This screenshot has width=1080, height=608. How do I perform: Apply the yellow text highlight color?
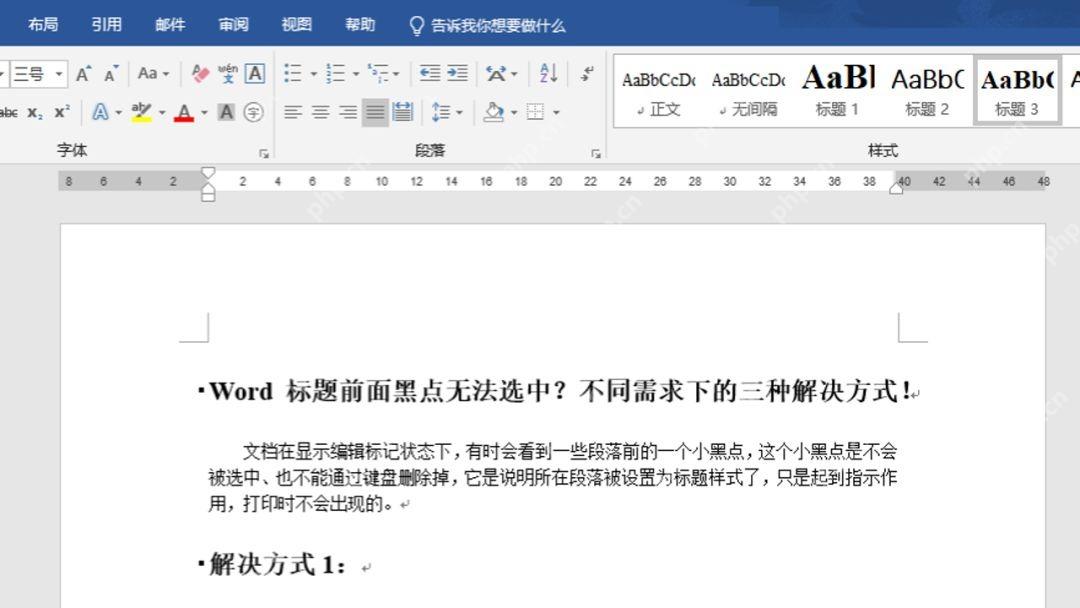(x=141, y=112)
